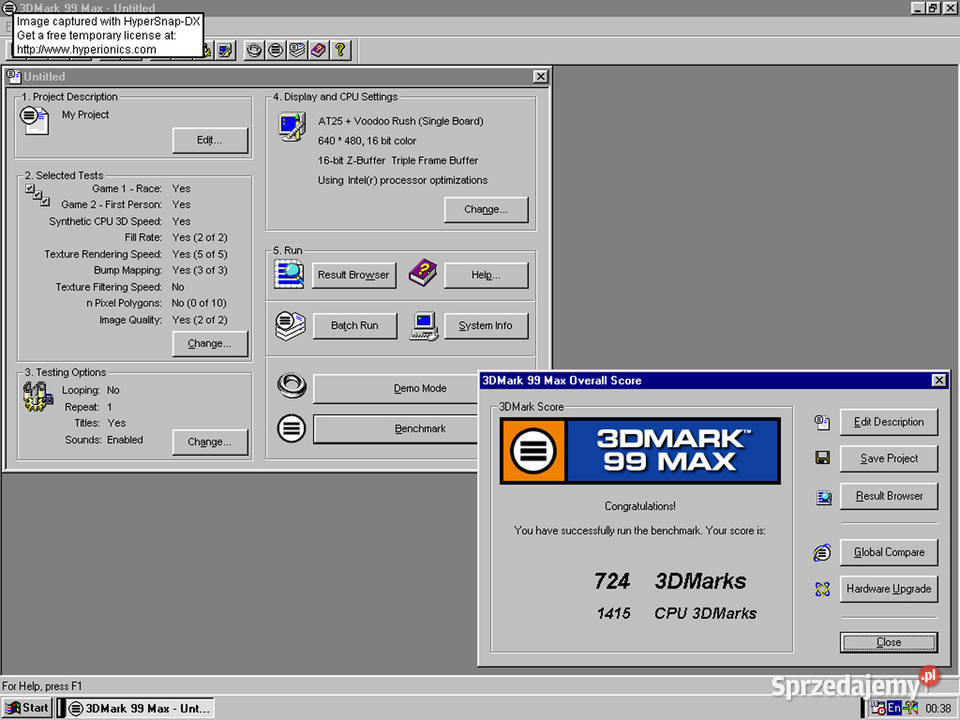Start a Batch Run
The width and height of the screenshot is (960, 720).
[x=354, y=326]
